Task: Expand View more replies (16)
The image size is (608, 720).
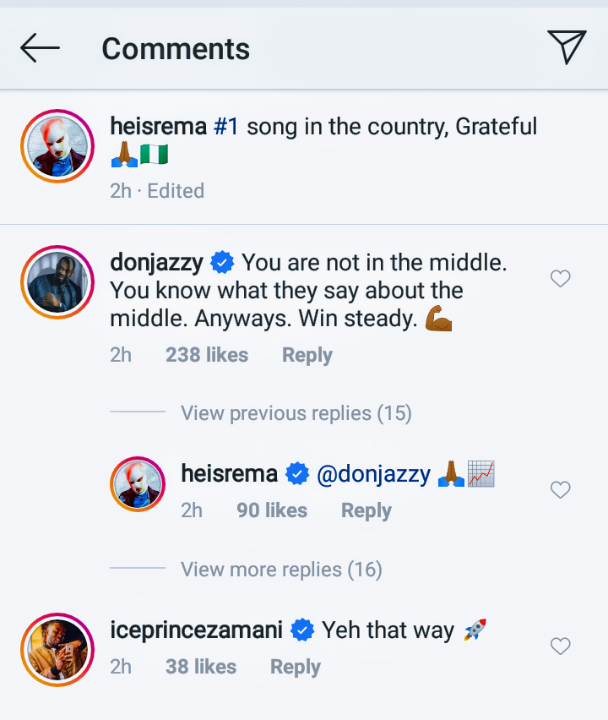Action: (x=281, y=569)
